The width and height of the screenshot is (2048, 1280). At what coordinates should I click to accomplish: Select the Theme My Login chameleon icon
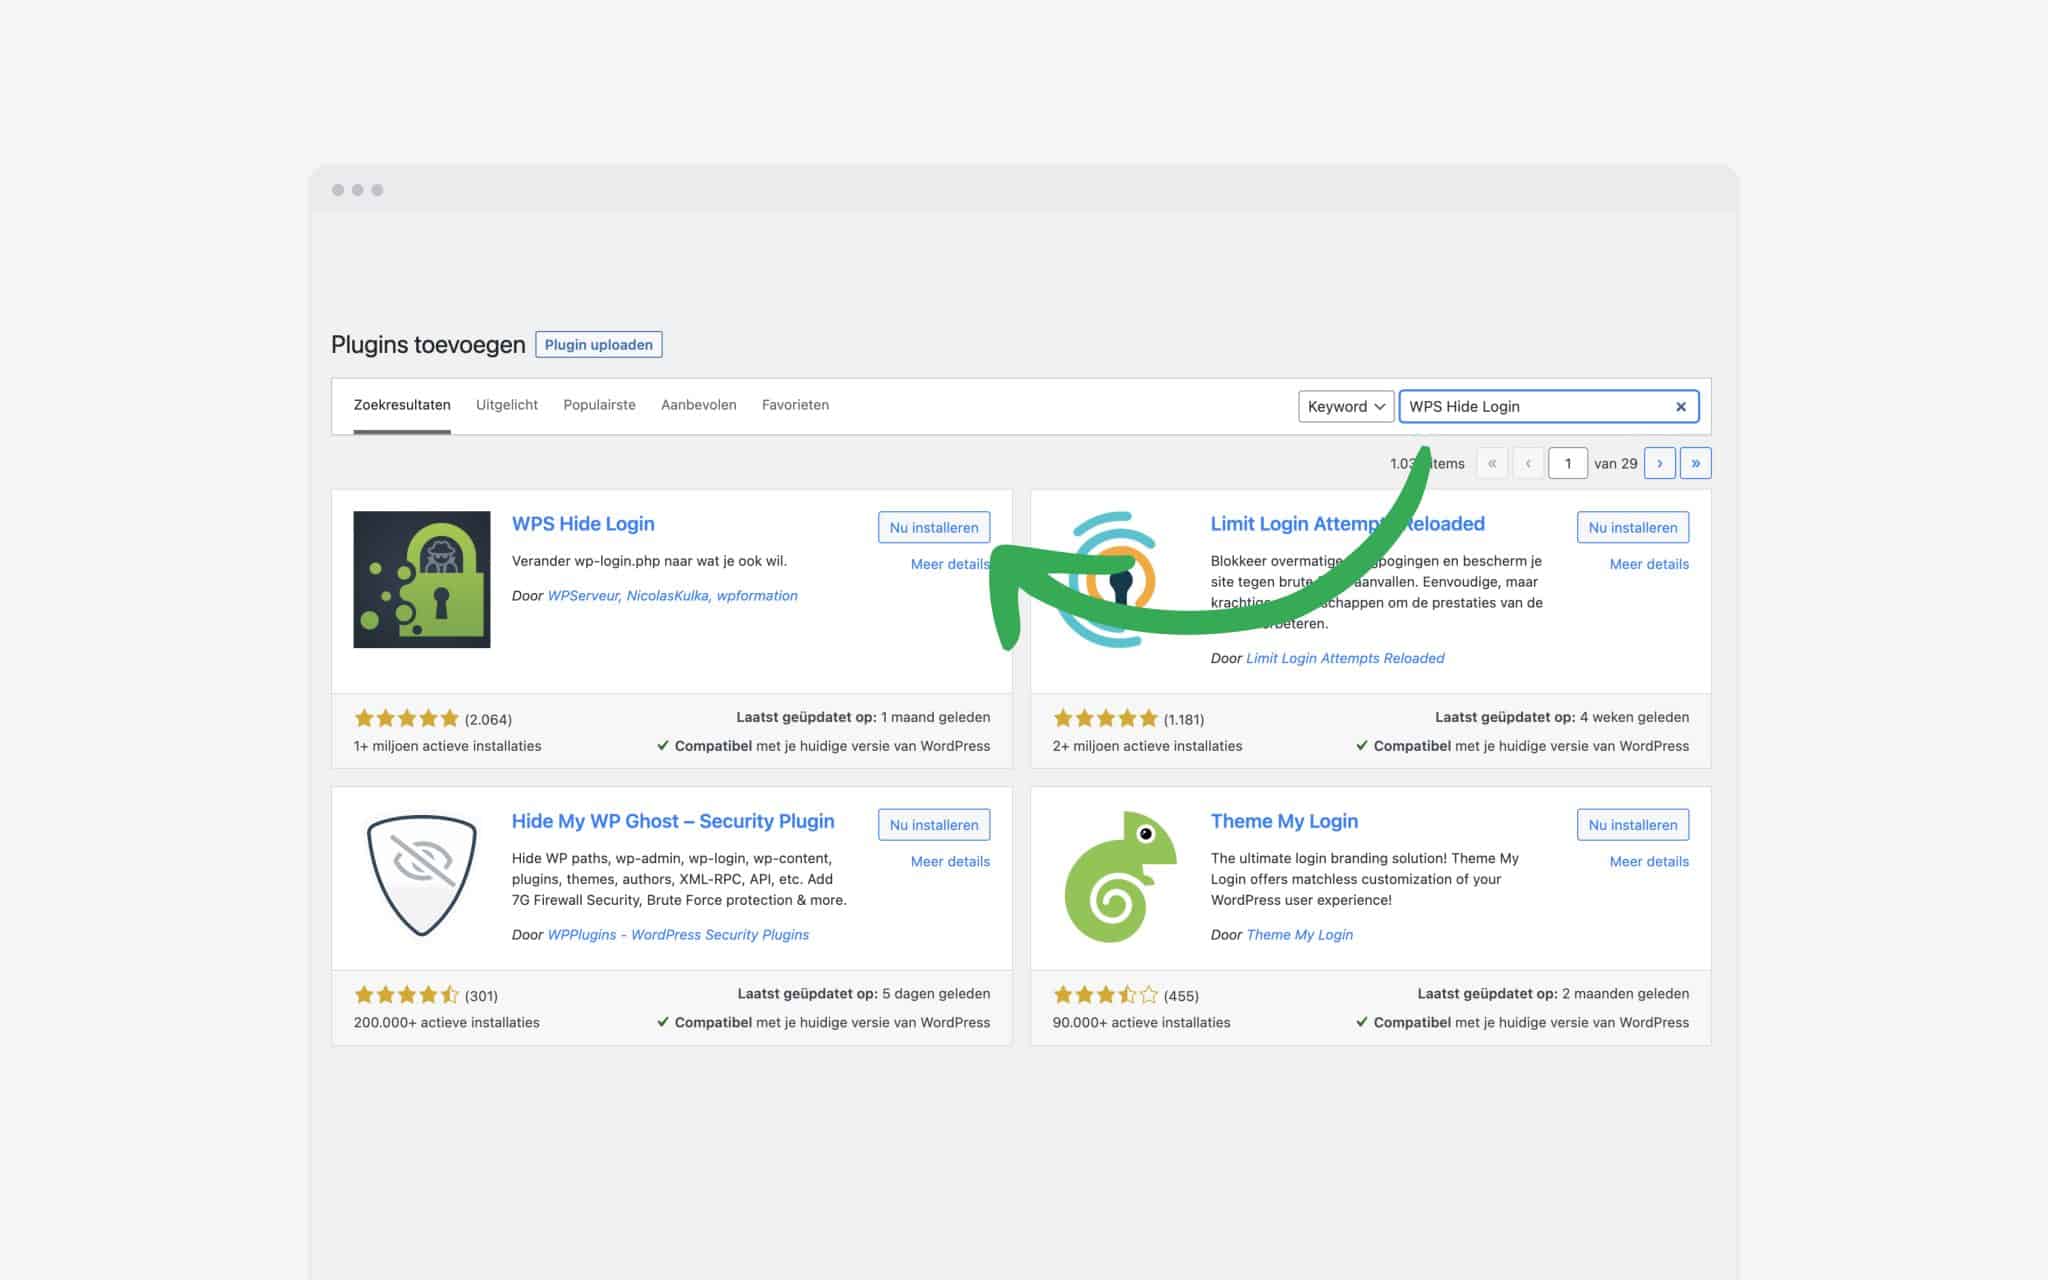(x=1120, y=876)
